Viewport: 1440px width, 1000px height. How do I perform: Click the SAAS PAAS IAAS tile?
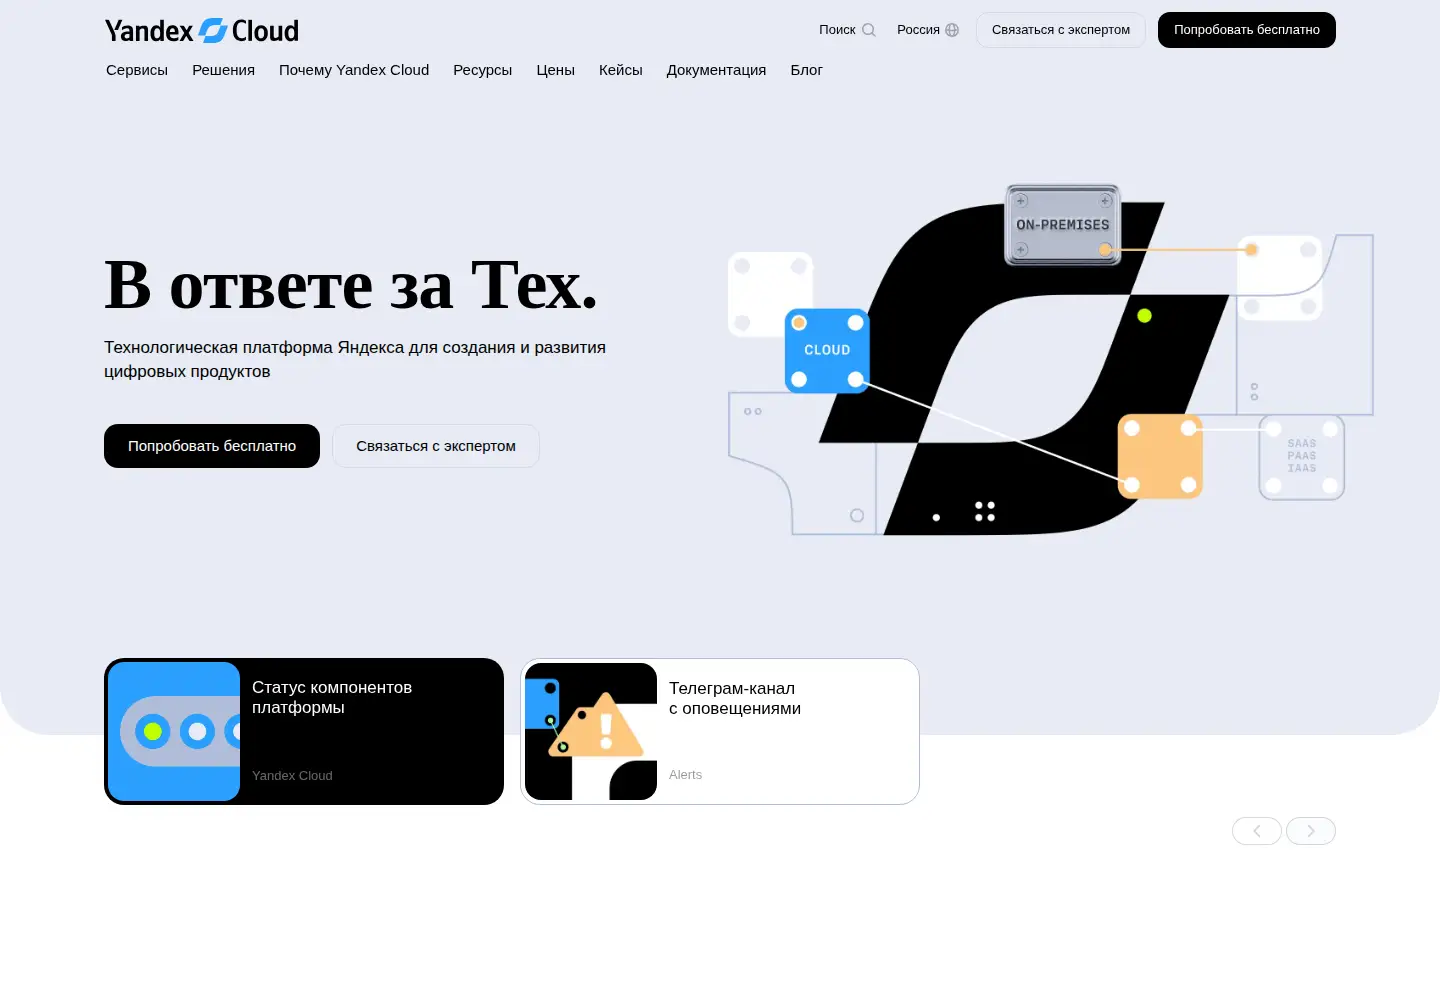pos(1301,456)
